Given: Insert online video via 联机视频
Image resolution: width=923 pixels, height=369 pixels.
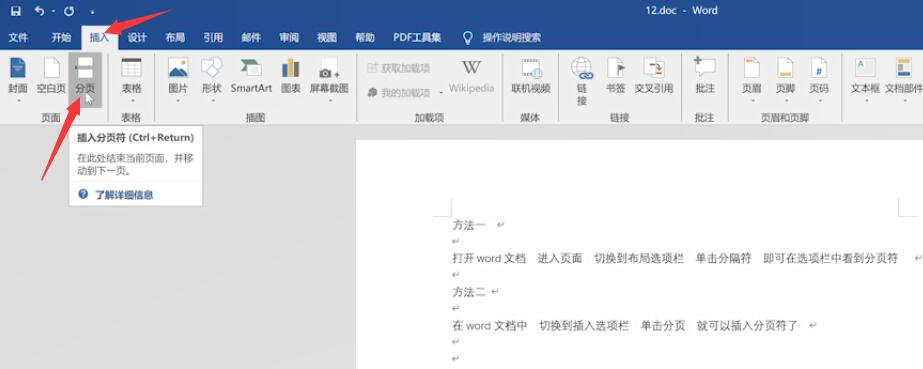Looking at the screenshot, I should (x=531, y=76).
